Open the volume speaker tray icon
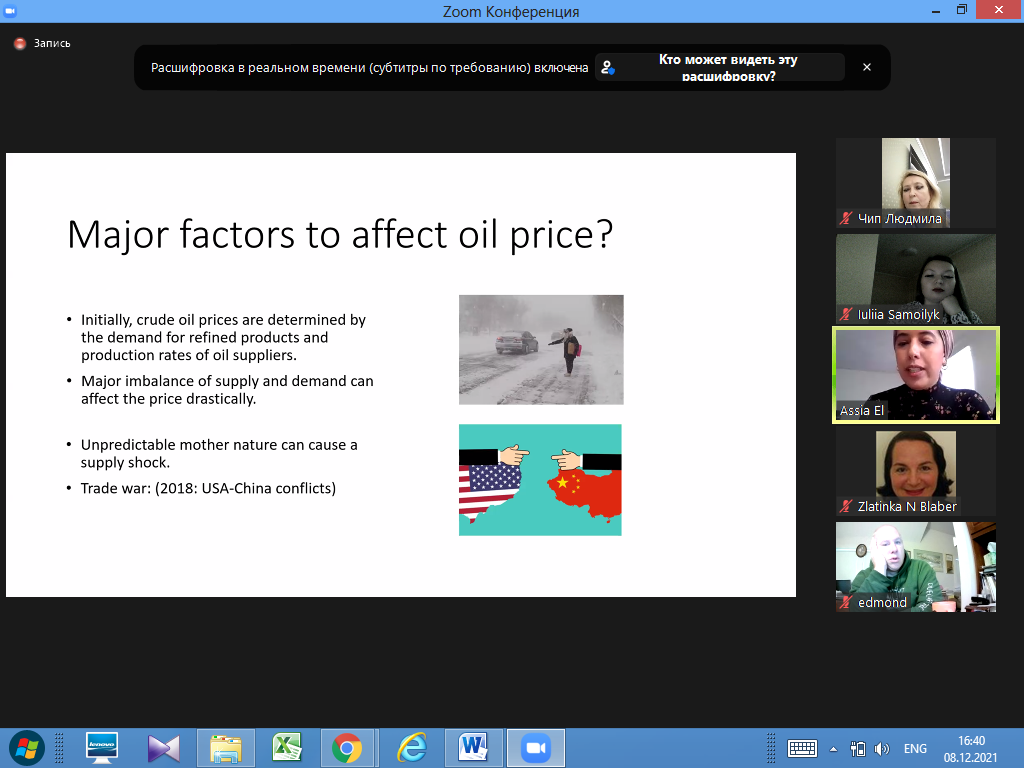Screen dimensions: 1024x768 click(x=882, y=748)
